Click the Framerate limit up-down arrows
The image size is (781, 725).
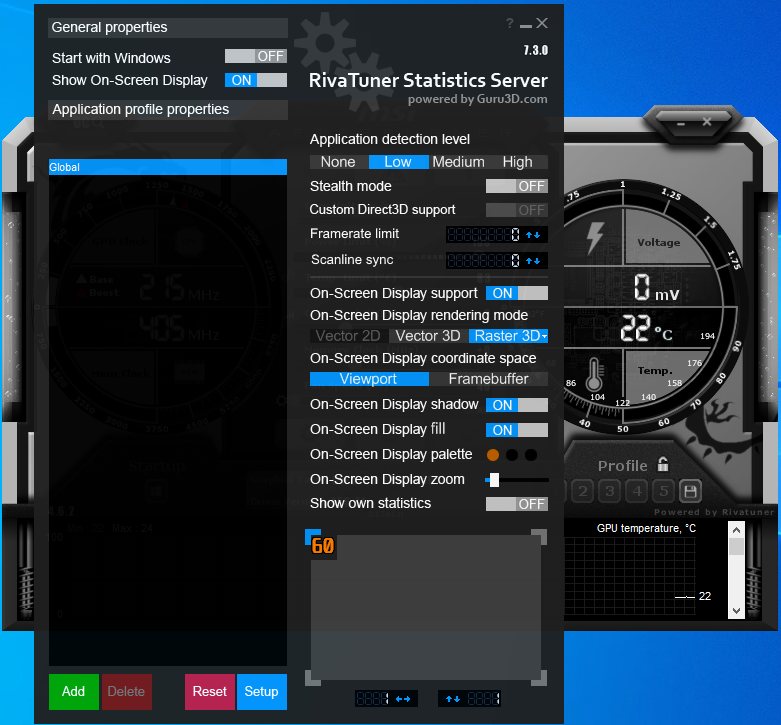click(x=533, y=235)
